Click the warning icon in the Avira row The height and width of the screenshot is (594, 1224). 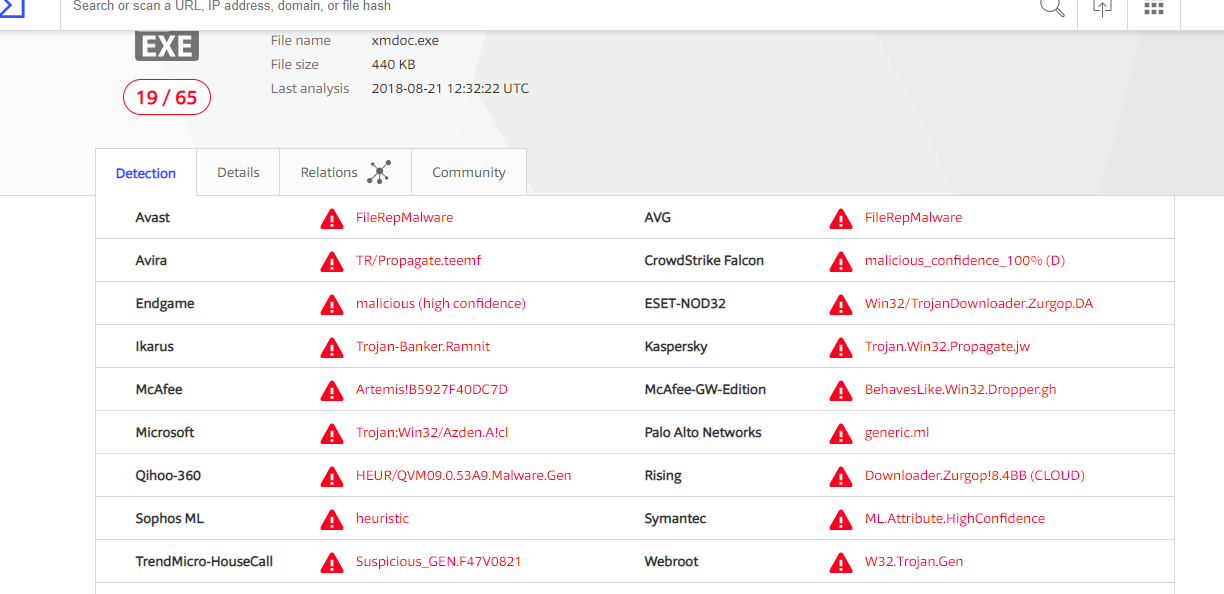pos(332,261)
